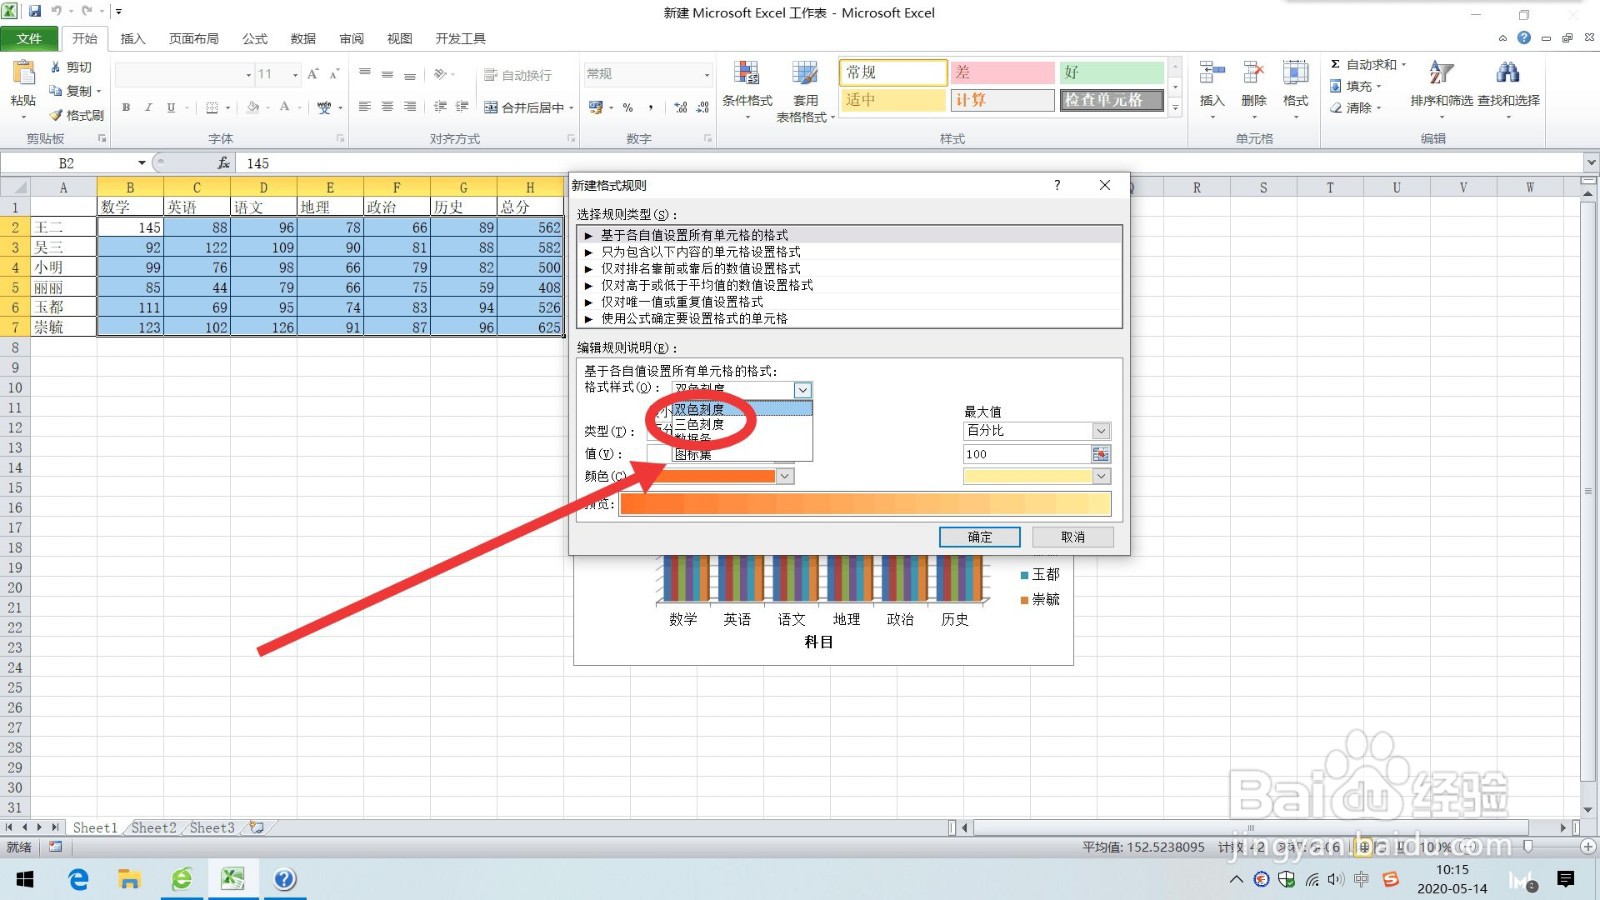Click the Cut (剪切) scissors icon

point(56,67)
